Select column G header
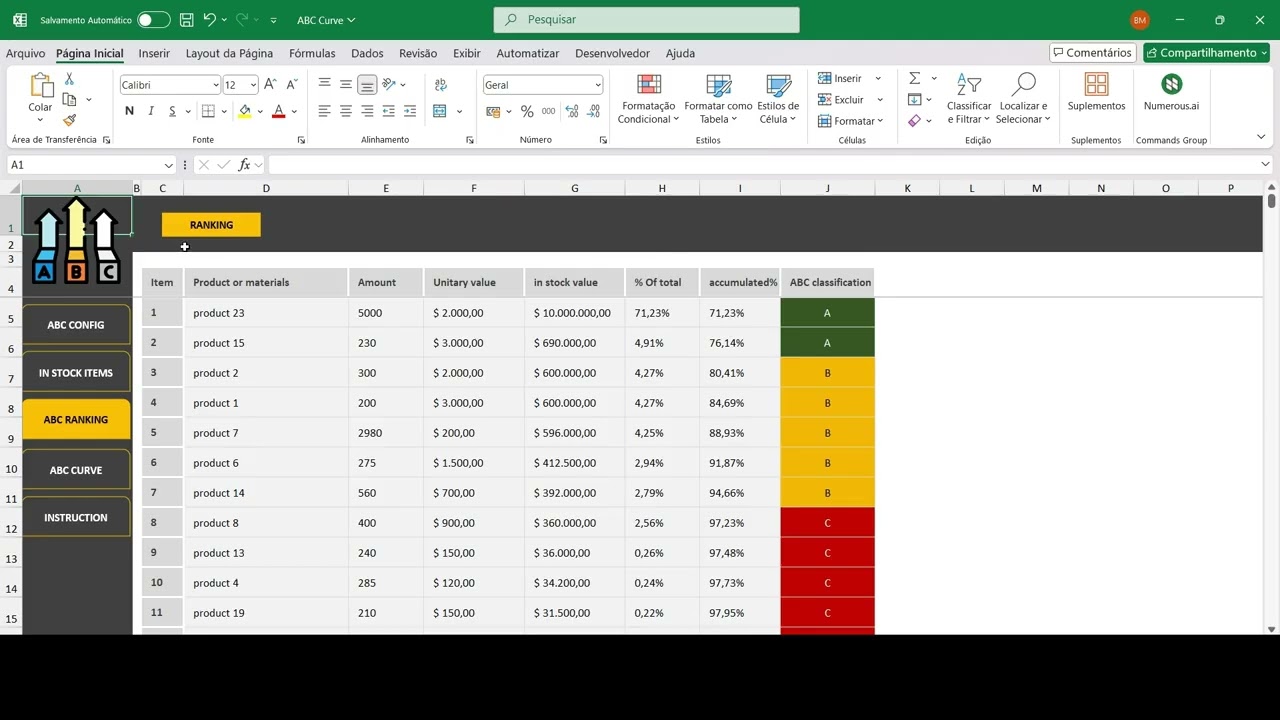1280x720 pixels. [574, 188]
